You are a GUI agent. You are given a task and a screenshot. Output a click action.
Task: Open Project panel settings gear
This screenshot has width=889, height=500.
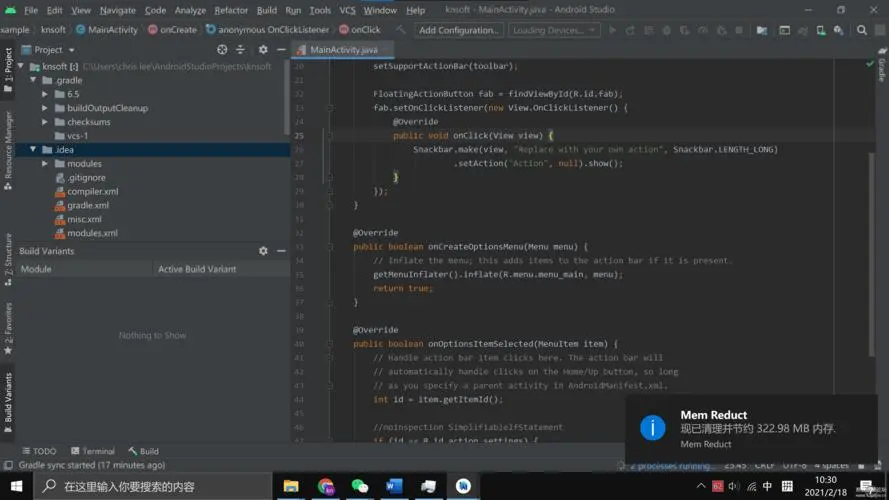(x=263, y=49)
